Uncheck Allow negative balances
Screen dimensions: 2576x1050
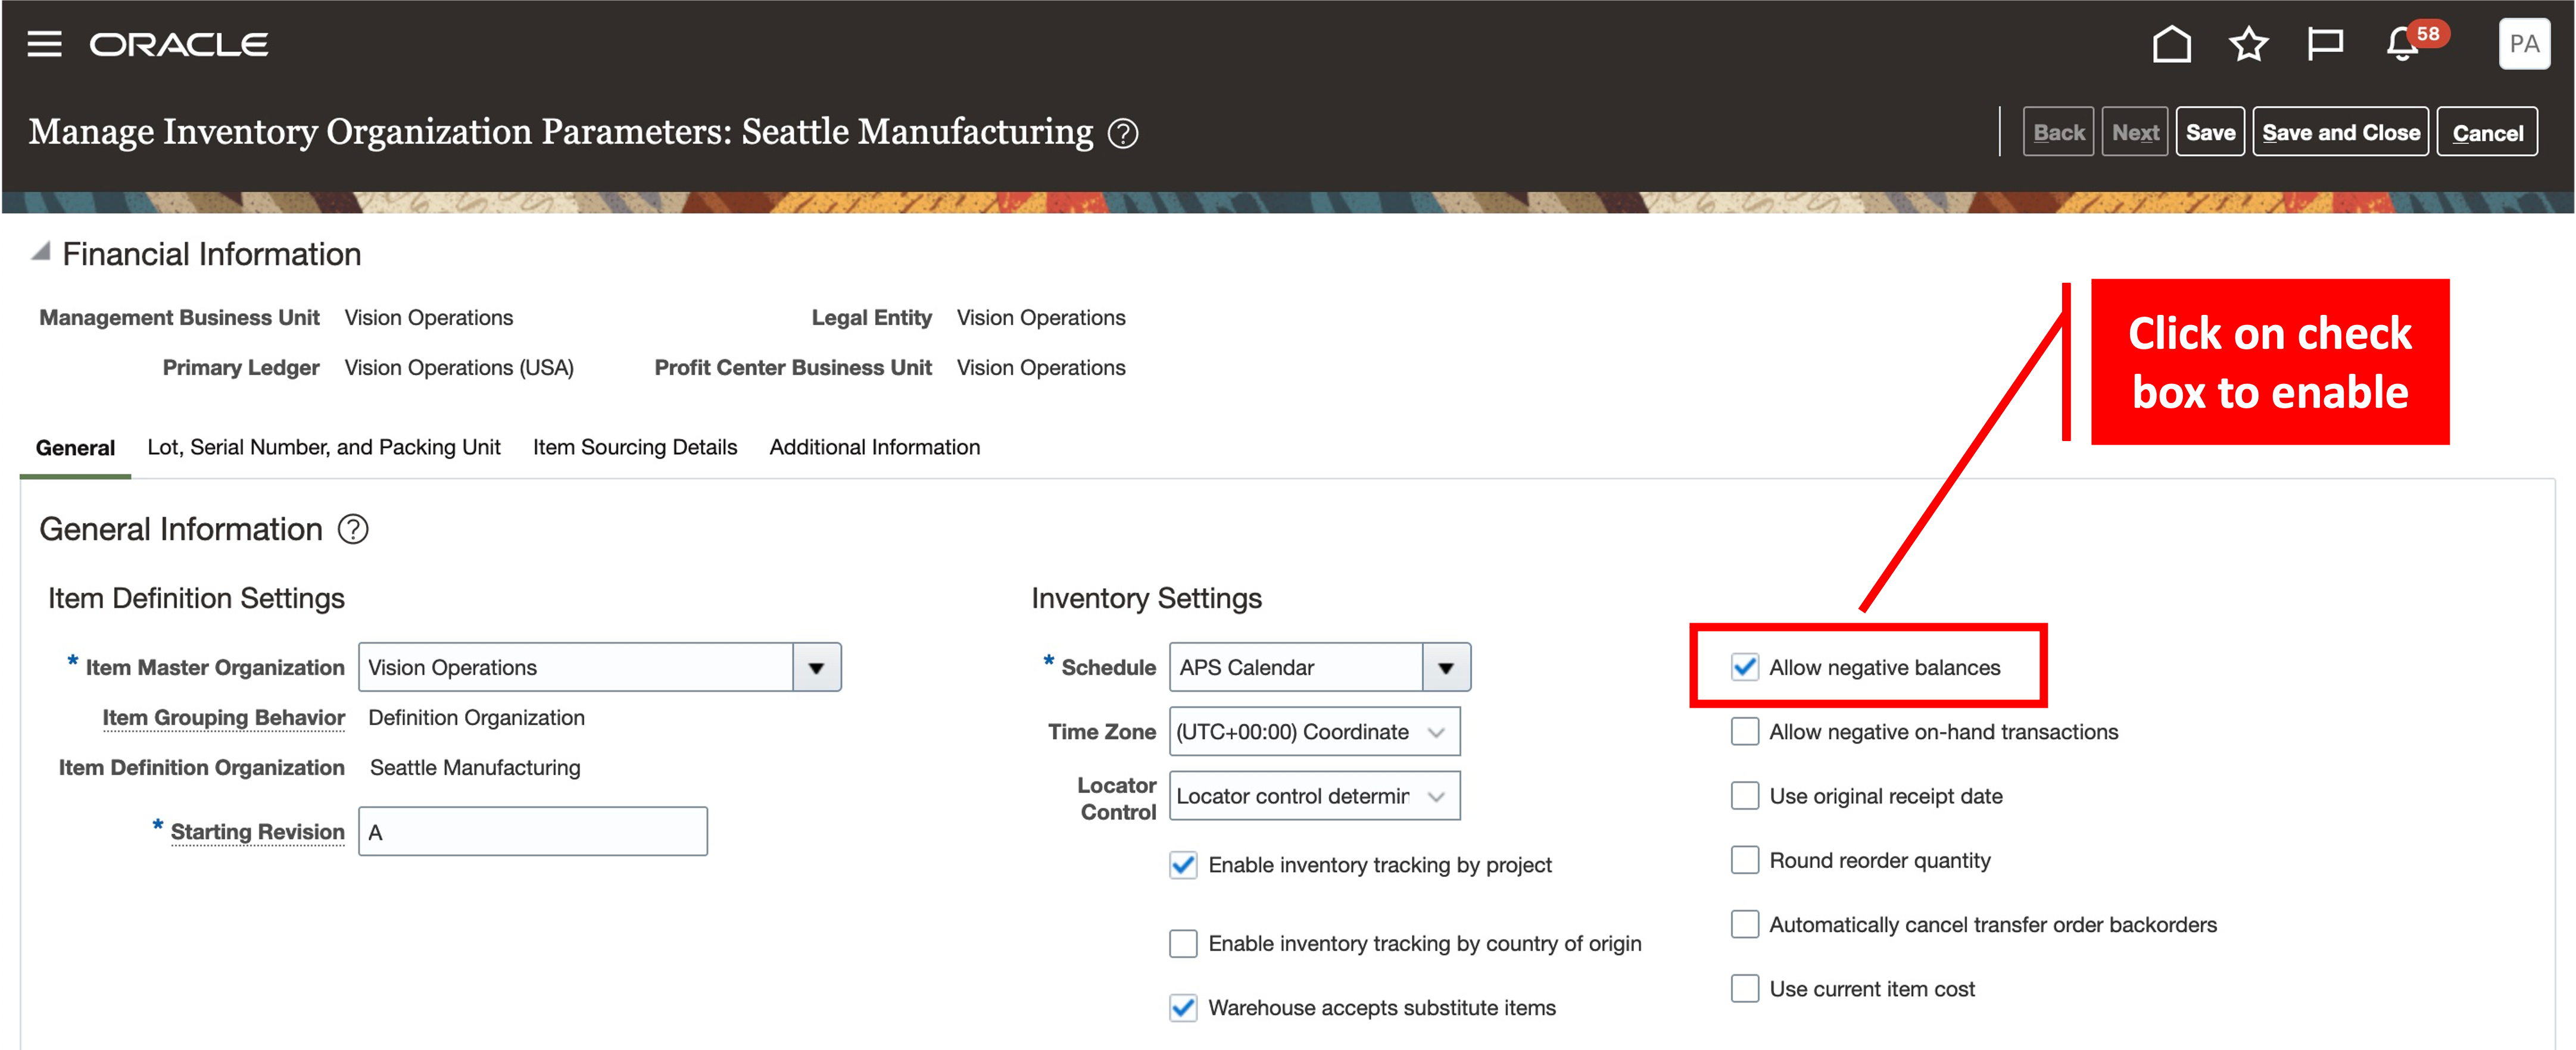(1745, 667)
